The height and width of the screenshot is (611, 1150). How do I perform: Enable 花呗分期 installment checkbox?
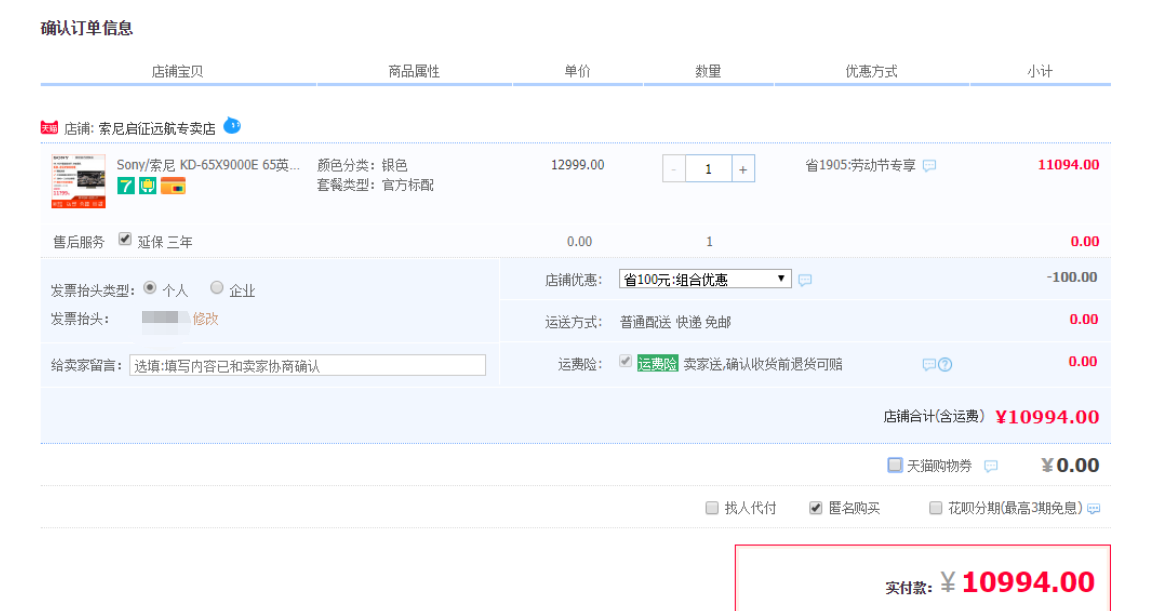point(935,508)
